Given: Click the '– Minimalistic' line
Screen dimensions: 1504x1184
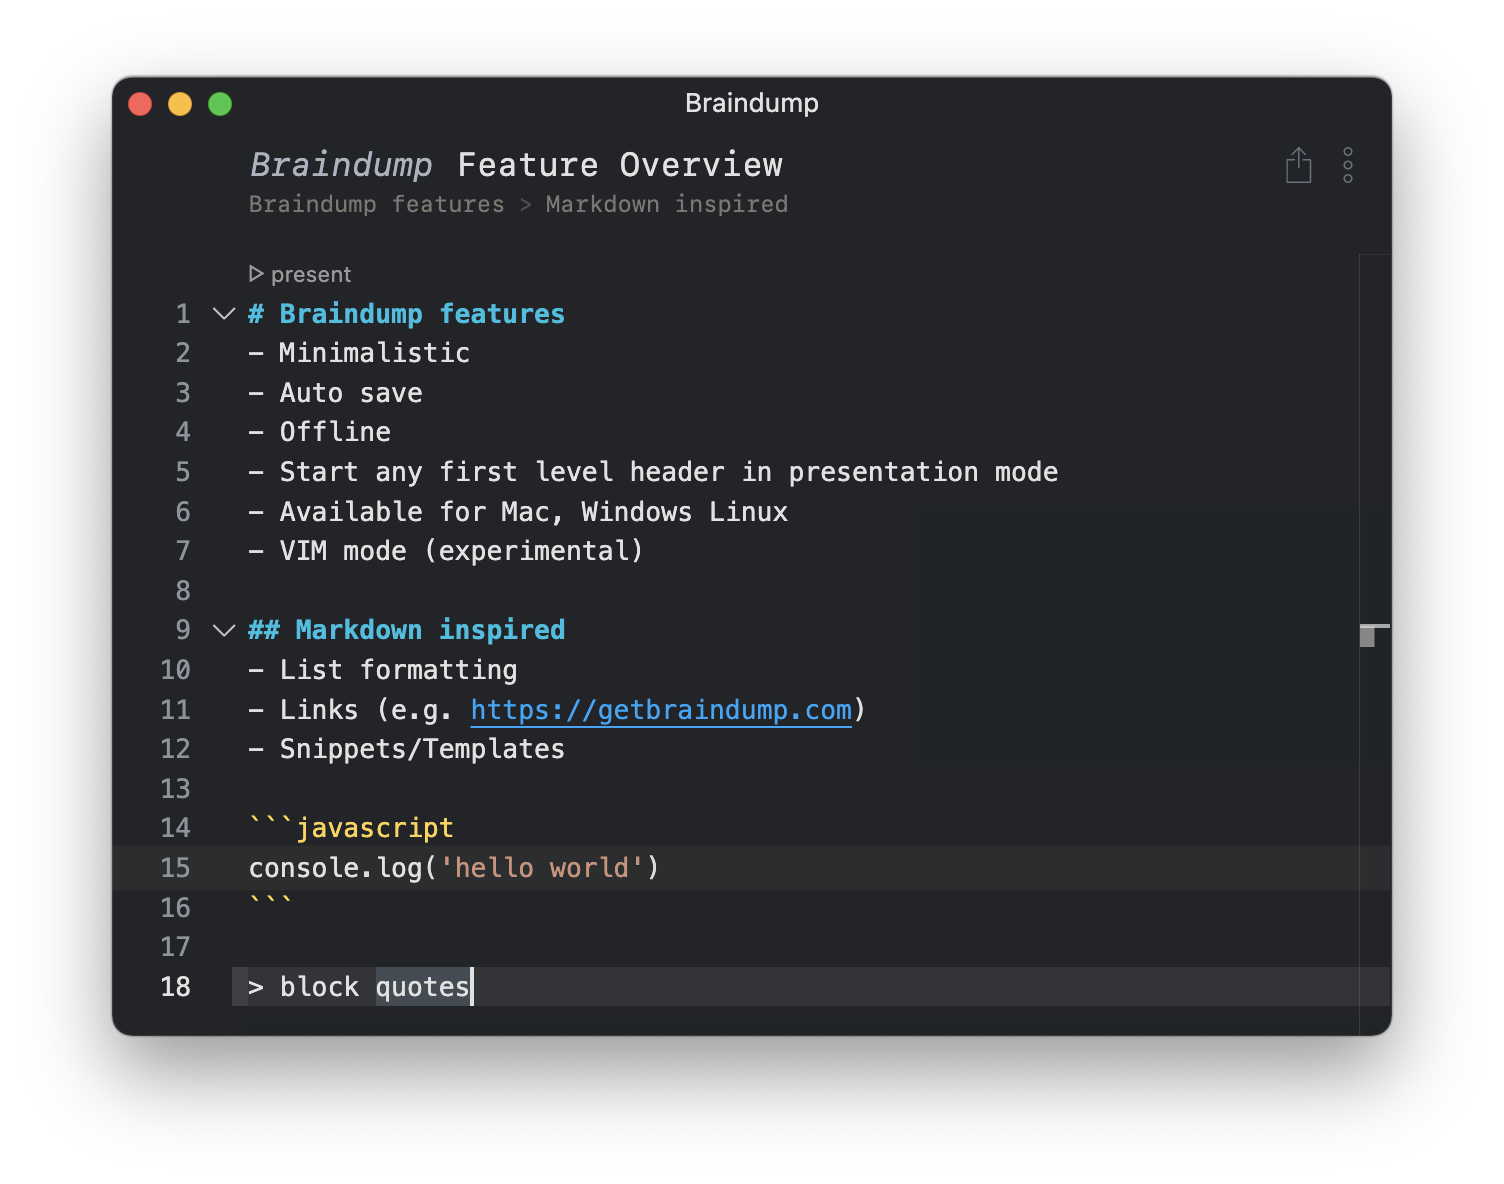Looking at the screenshot, I should [x=359, y=353].
